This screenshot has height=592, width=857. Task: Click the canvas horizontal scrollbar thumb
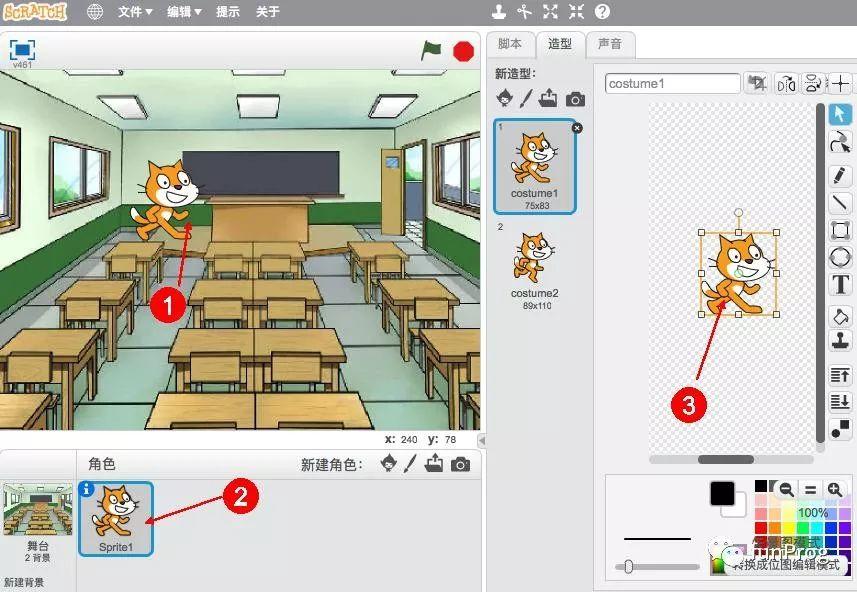tap(726, 459)
